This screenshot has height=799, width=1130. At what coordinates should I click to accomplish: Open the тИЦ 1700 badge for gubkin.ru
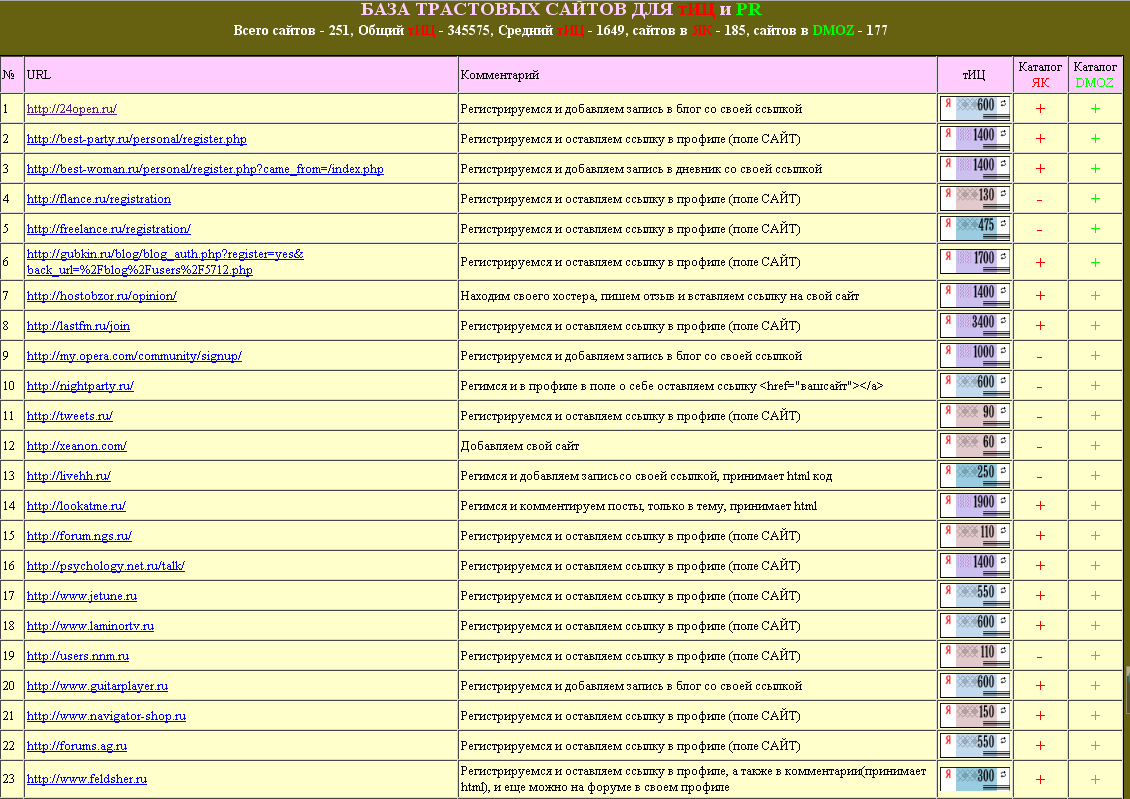click(975, 262)
